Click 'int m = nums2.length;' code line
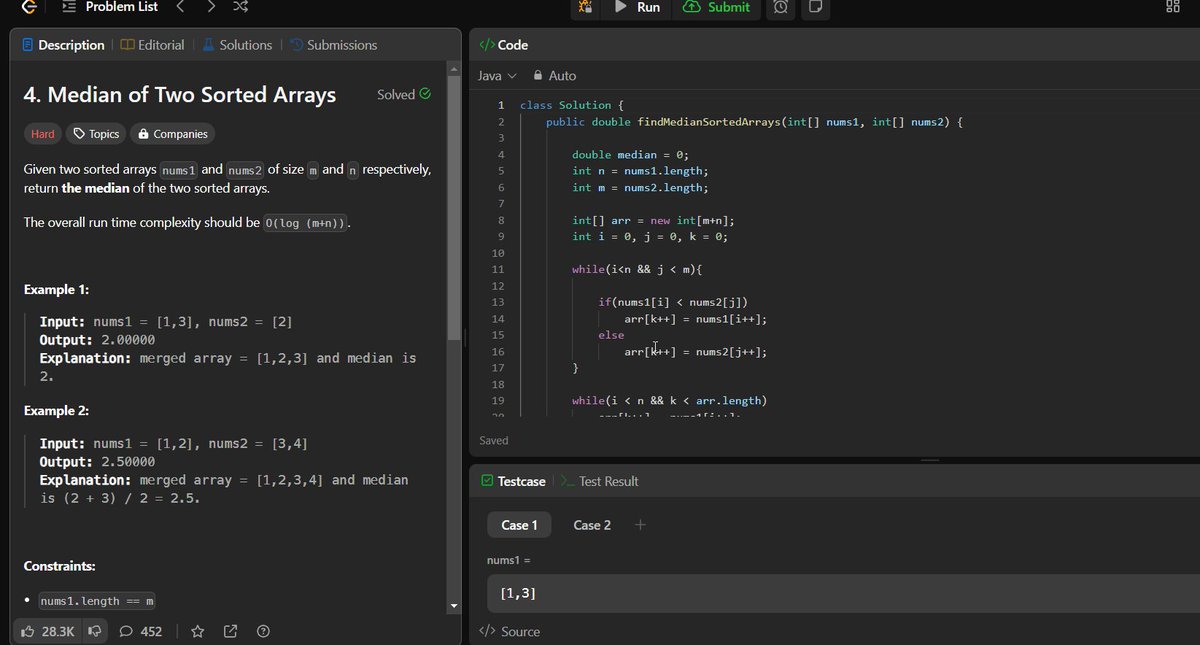 [x=640, y=188]
